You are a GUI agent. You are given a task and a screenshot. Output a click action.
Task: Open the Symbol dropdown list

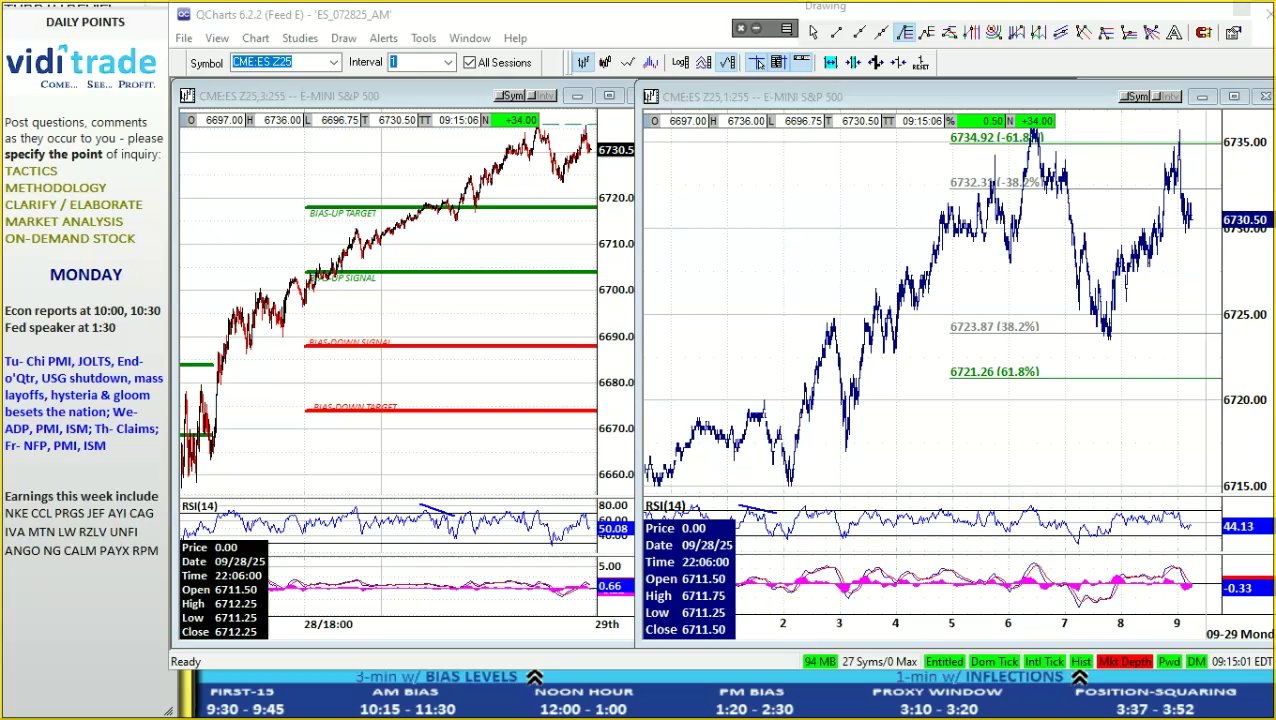click(x=334, y=62)
